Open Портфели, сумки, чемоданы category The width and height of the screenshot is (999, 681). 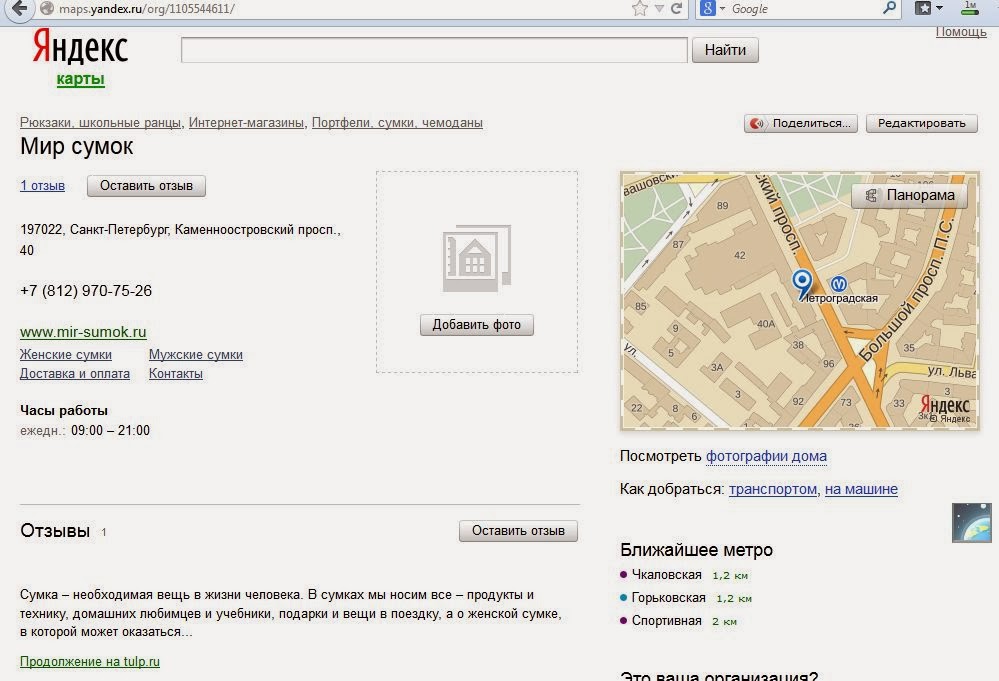(x=397, y=122)
